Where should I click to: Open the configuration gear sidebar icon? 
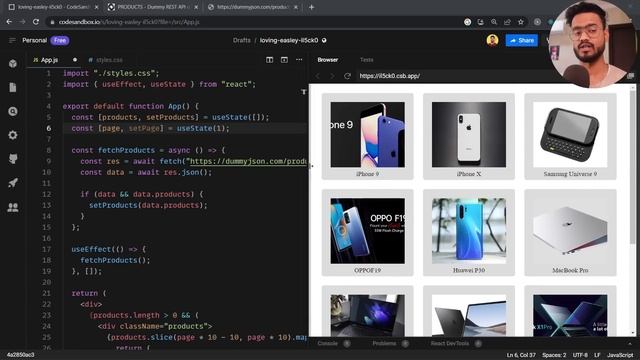pyautogui.click(x=13, y=135)
